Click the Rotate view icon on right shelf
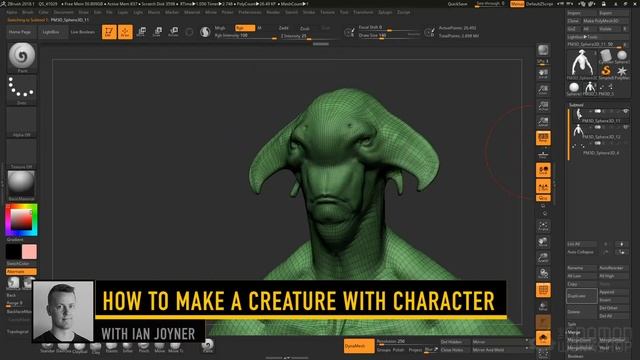This screenshot has width=640, height=360. tap(543, 273)
